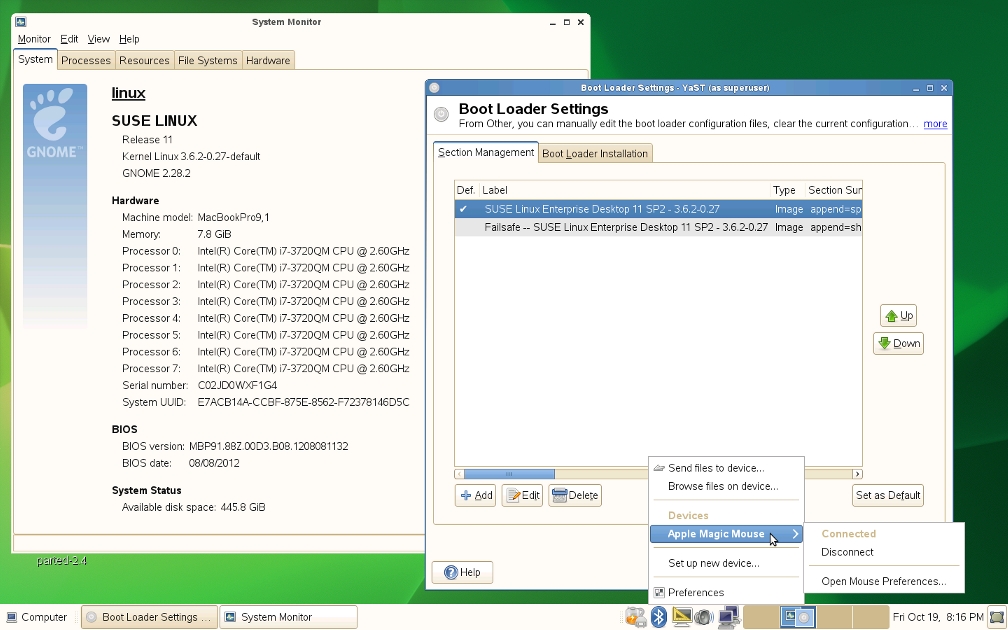Maximize the Boot Loader Settings window

point(930,88)
